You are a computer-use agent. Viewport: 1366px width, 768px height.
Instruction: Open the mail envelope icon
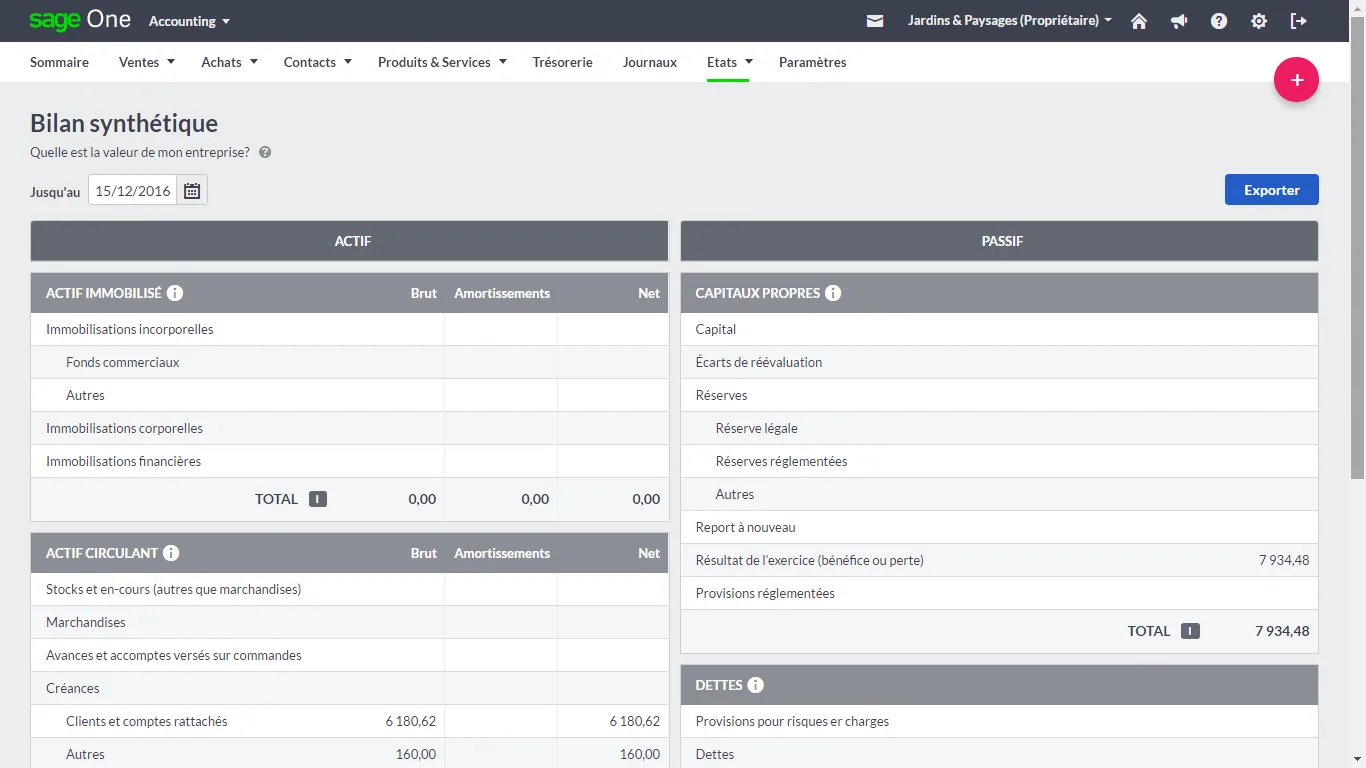tap(875, 21)
